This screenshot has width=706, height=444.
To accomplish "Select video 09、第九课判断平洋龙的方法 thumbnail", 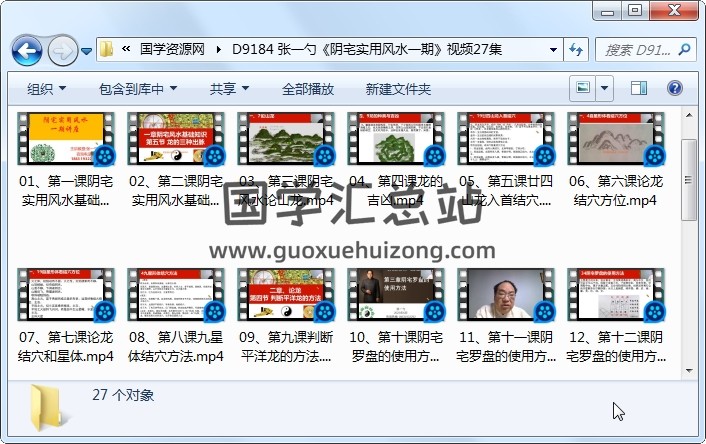I will (x=285, y=294).
